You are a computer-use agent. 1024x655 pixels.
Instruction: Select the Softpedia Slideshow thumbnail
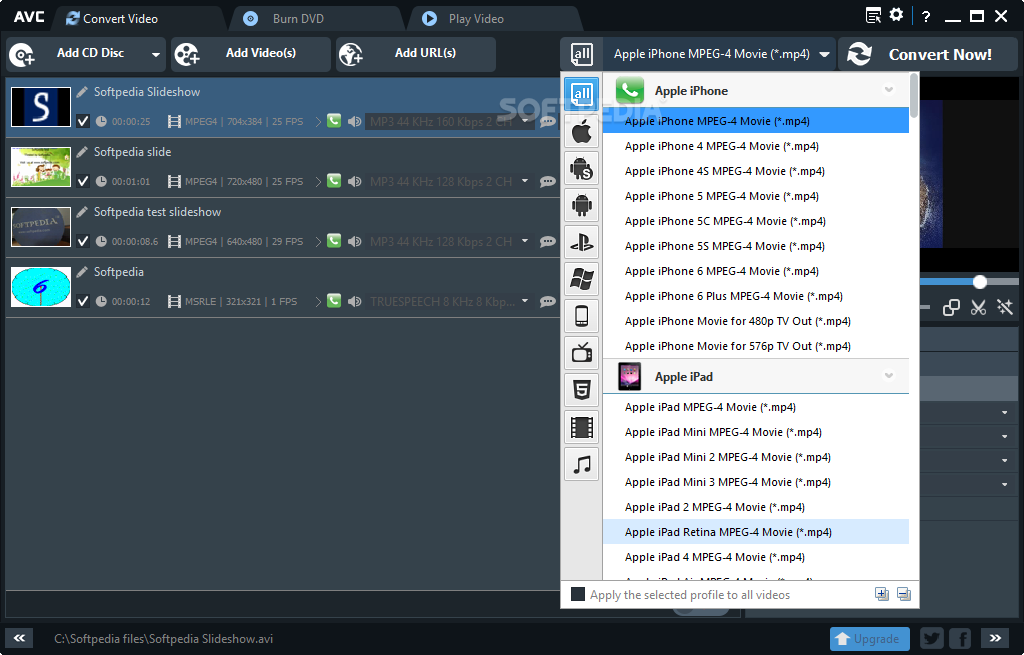click(x=41, y=107)
